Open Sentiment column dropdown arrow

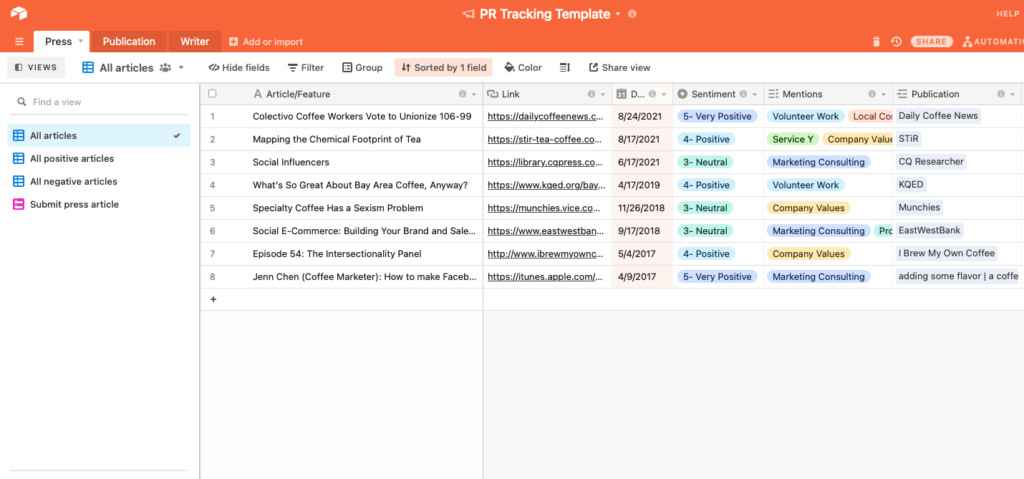click(755, 94)
